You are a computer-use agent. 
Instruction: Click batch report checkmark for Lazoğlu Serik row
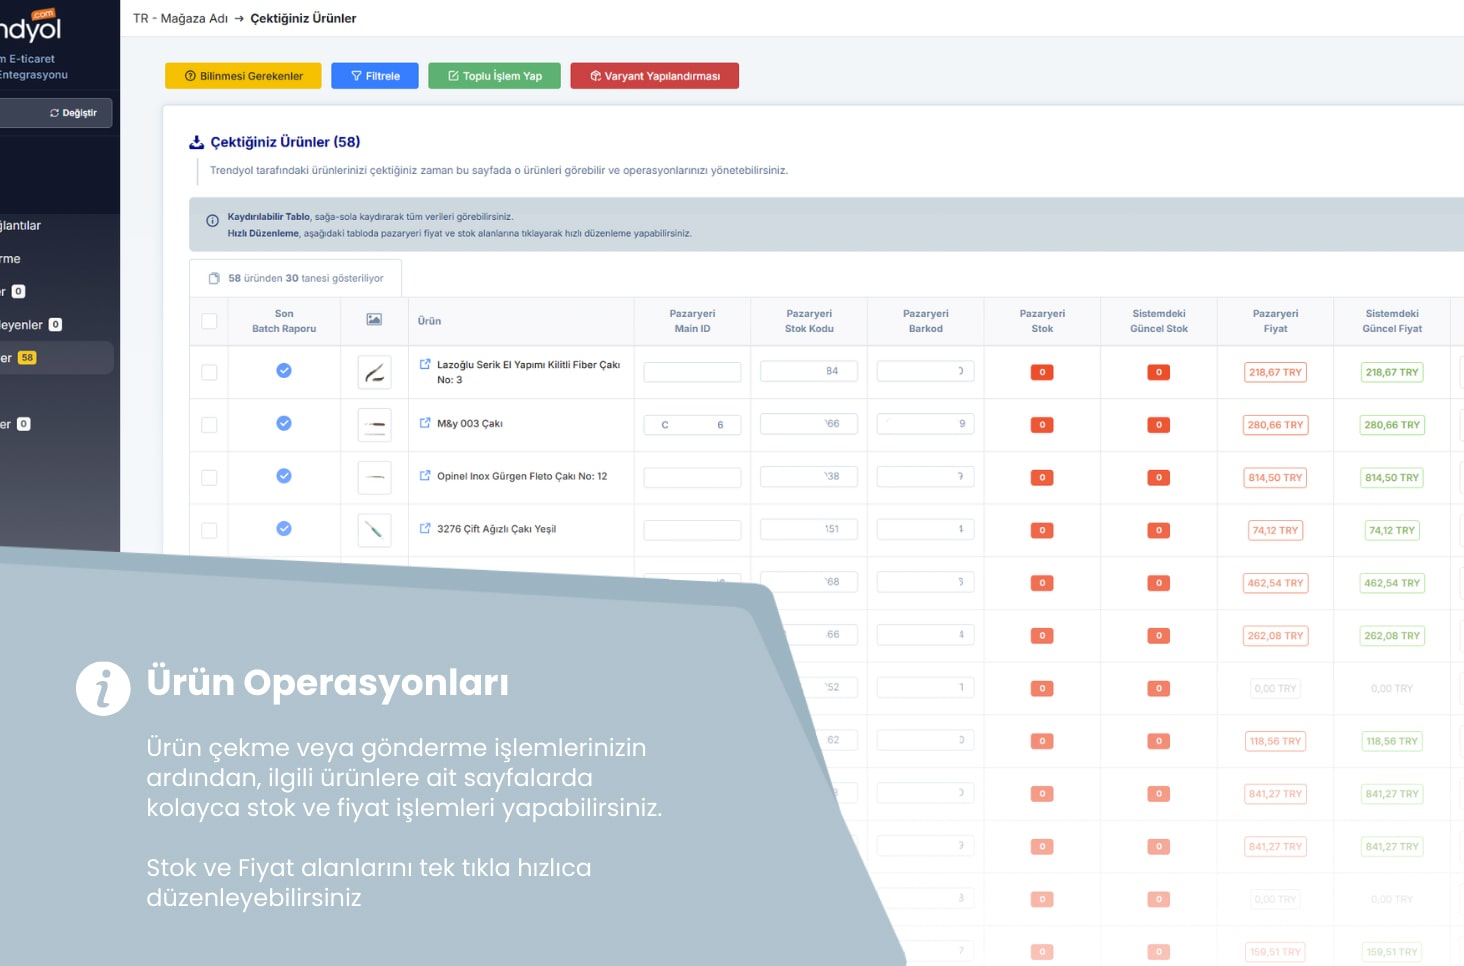click(x=284, y=371)
